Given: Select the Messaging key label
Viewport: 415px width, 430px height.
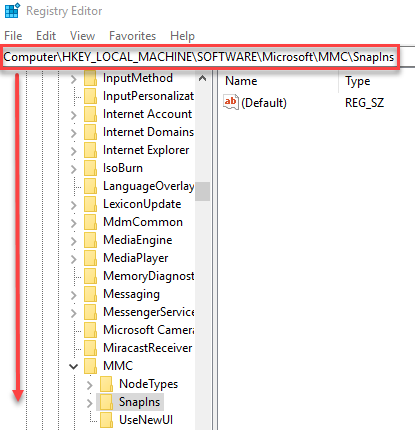Looking at the screenshot, I should coord(131,294).
